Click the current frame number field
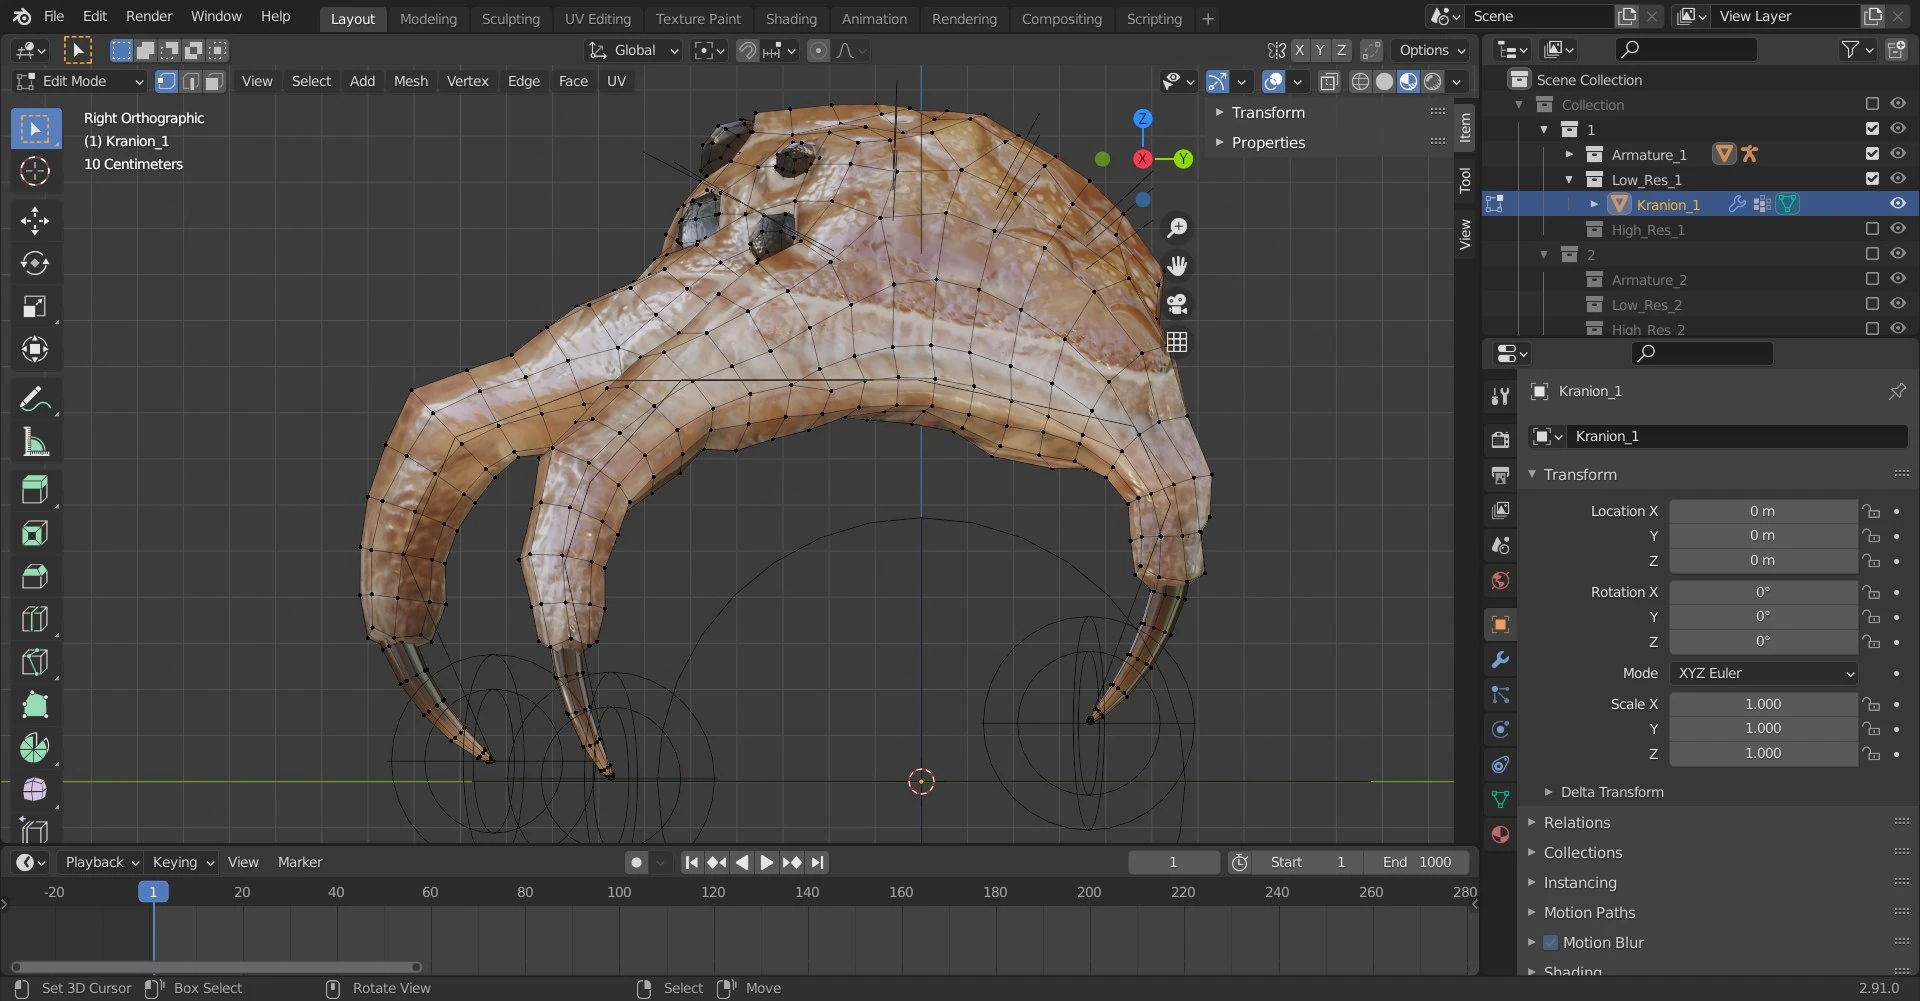 click(1172, 862)
